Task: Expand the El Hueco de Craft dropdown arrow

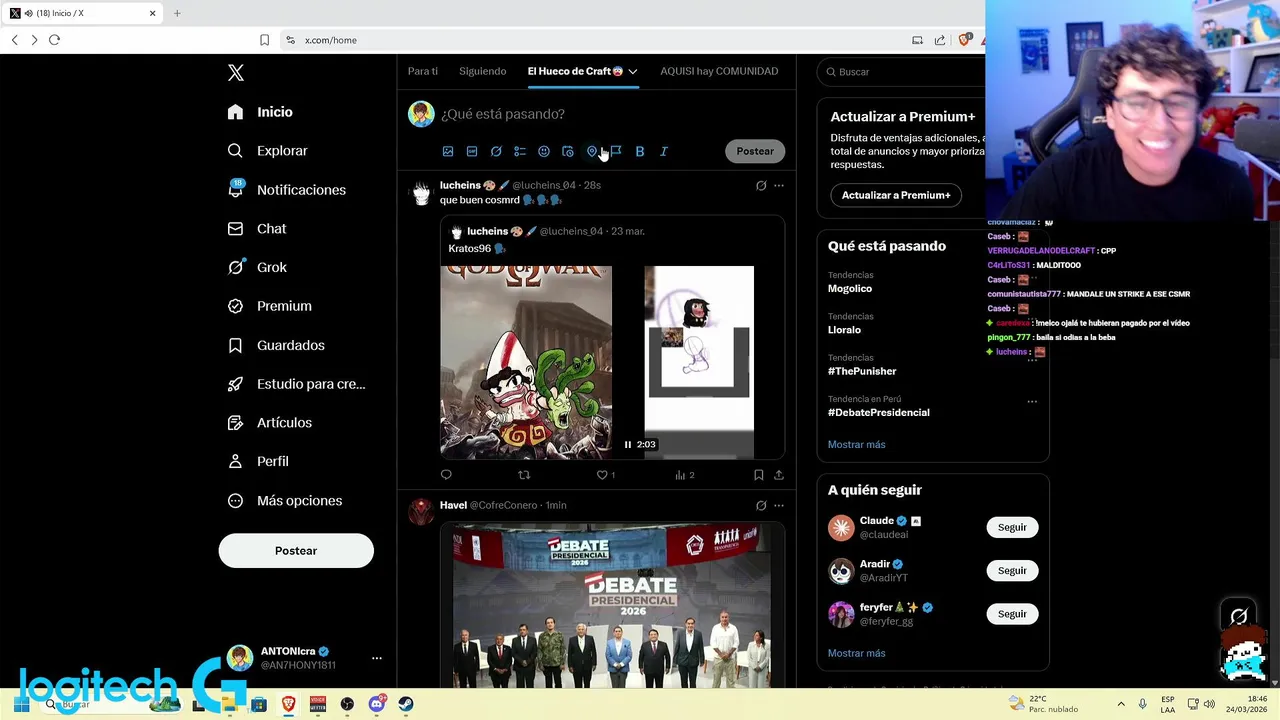Action: tap(633, 72)
